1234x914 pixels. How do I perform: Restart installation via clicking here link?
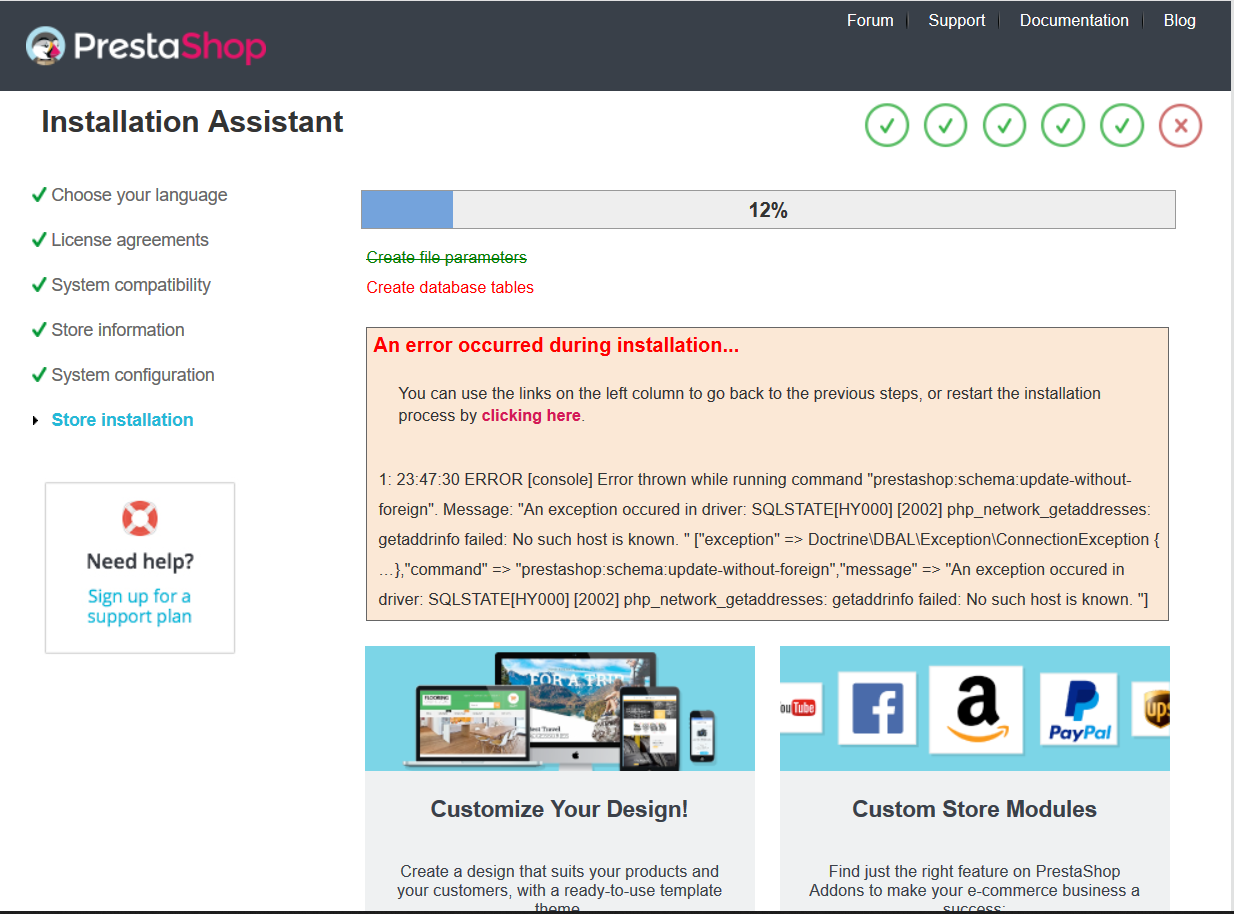pyautogui.click(x=531, y=415)
